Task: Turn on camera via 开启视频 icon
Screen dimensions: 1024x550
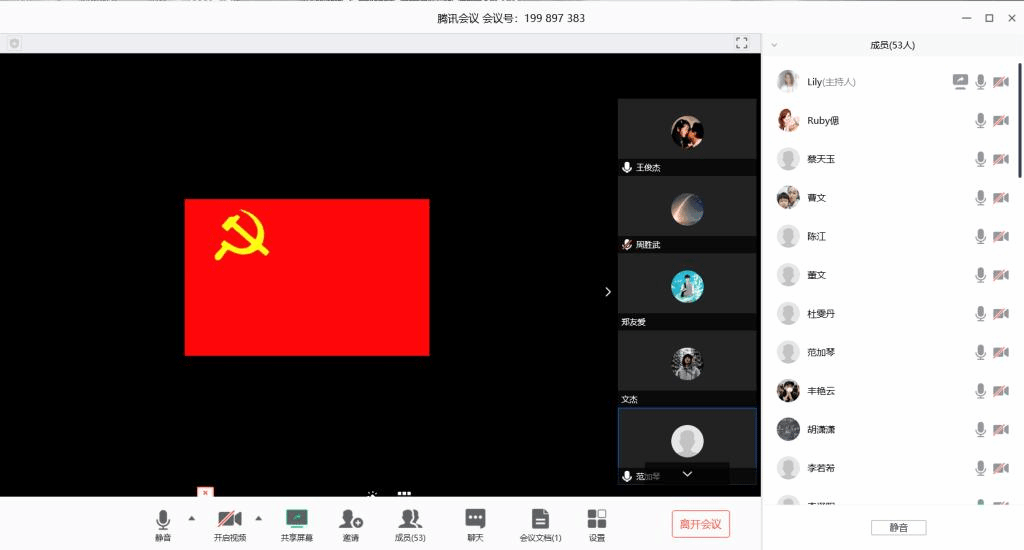Action: coord(230,525)
